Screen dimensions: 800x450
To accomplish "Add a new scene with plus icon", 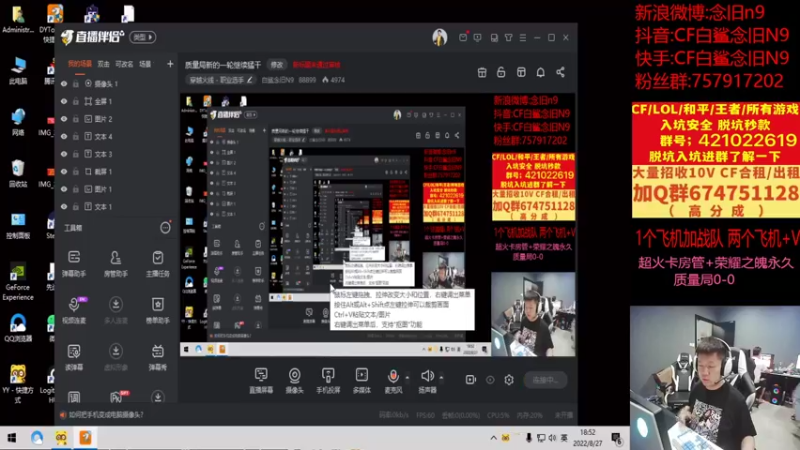I will point(170,64).
